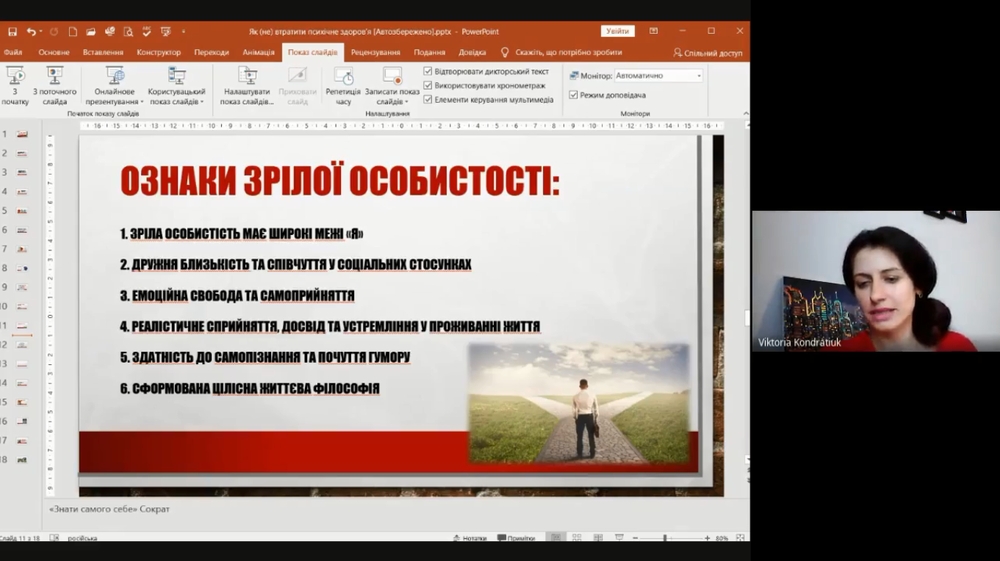
Task: Open the Анімація ribbon tab
Action: pyautogui.click(x=258, y=52)
